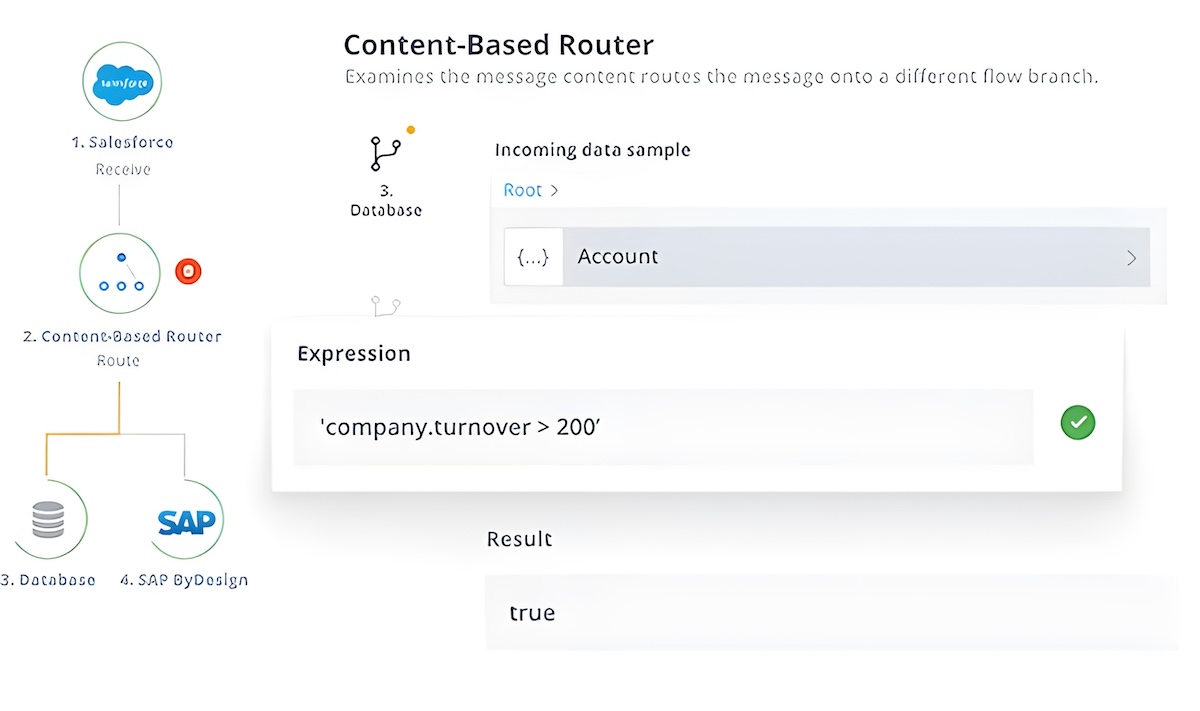Screen dimensions: 1200x711
Task: Click the green expression valid checkmark
Action: [x=1078, y=423]
